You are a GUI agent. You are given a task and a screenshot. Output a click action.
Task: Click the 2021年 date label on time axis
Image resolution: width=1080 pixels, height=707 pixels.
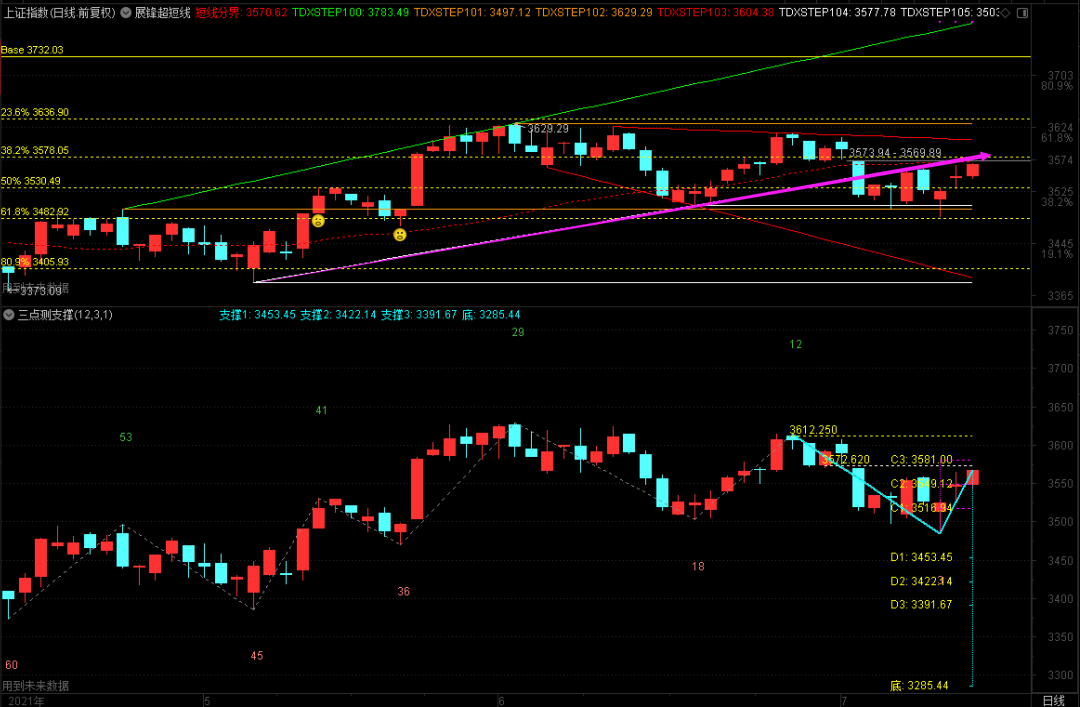(x=24, y=700)
